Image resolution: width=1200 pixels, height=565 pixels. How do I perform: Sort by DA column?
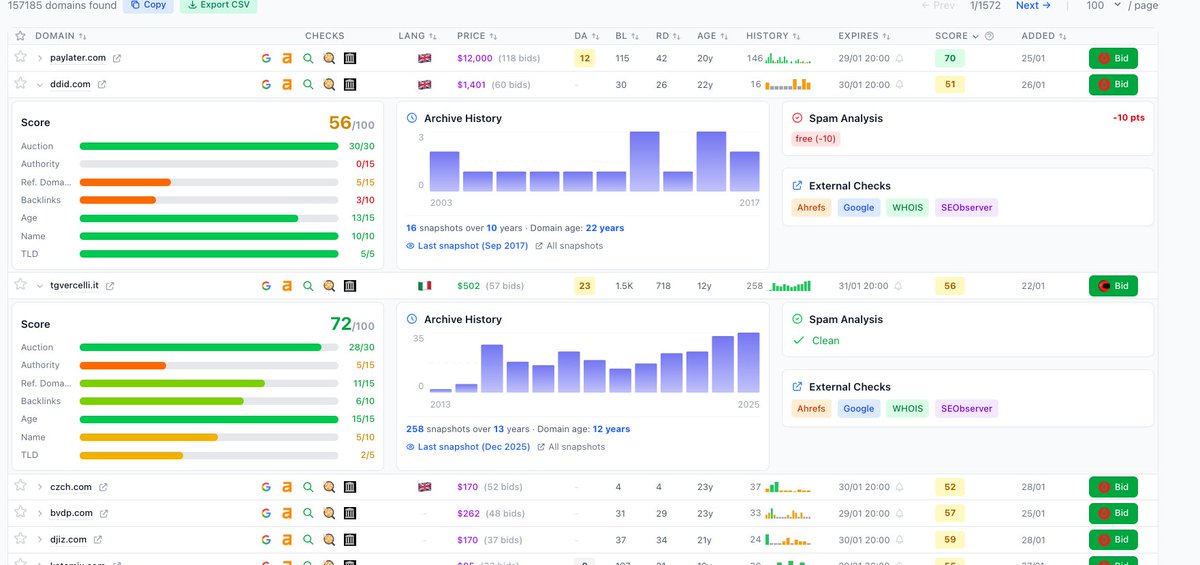(x=587, y=36)
